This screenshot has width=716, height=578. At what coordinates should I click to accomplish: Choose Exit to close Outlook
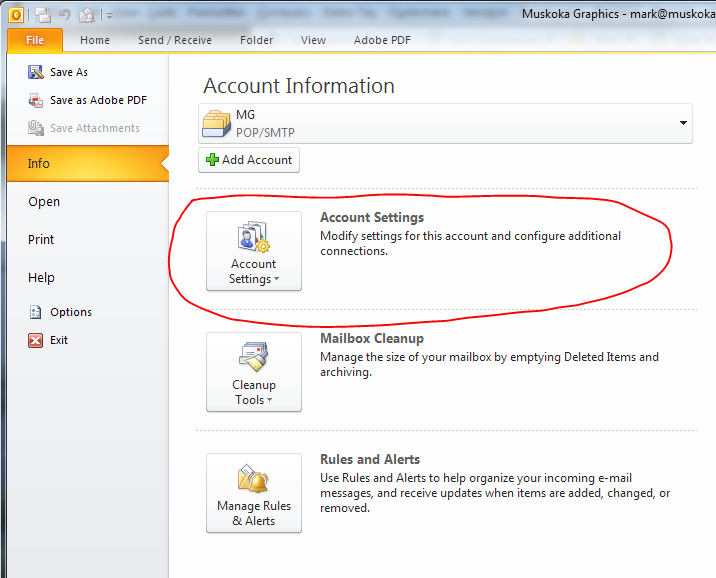pos(58,340)
